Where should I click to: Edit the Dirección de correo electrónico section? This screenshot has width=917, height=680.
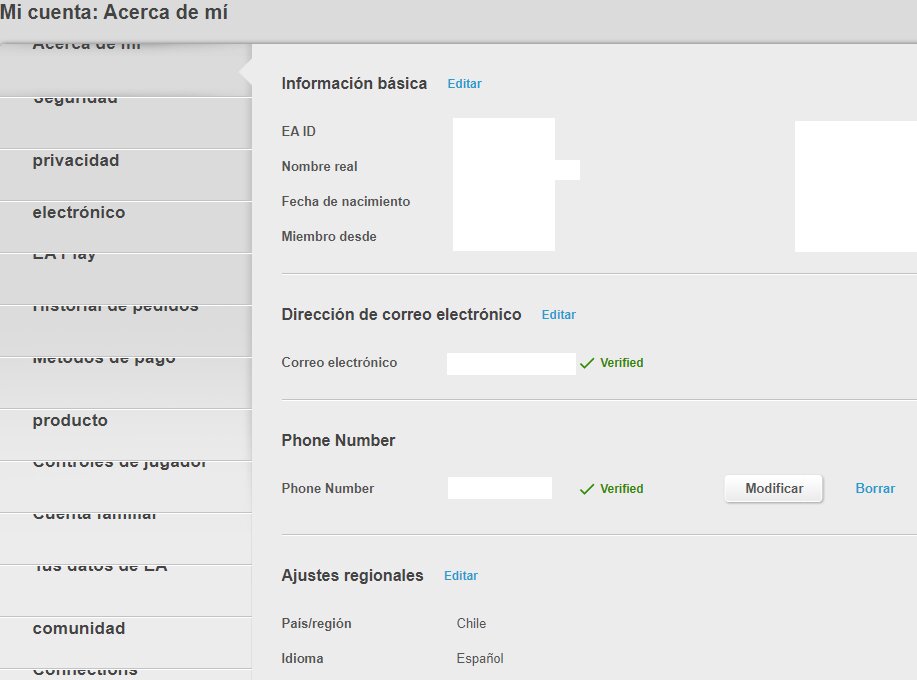[558, 315]
